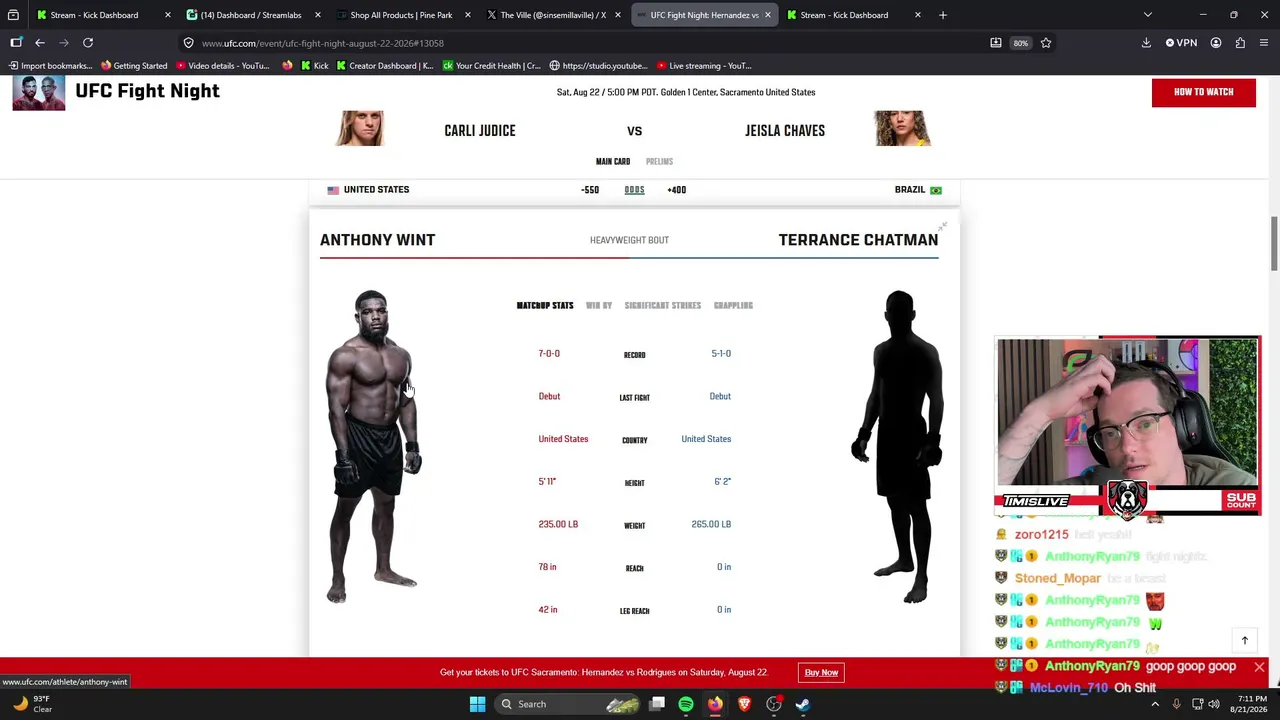Open Import bookmarks bookmark
Screen dimensions: 1280x720
[50, 66]
